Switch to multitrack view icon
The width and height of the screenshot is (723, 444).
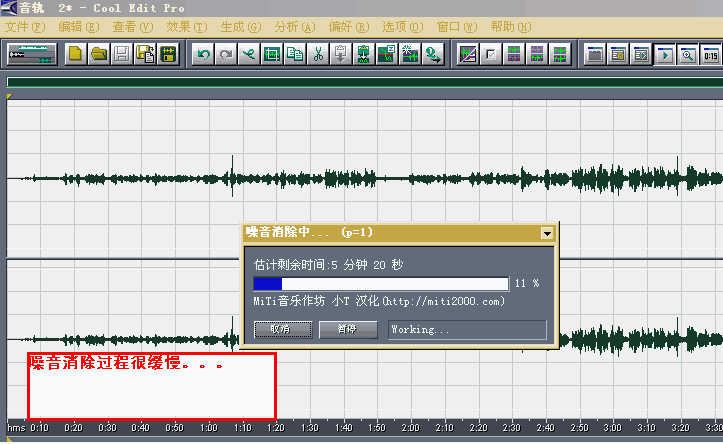pos(32,54)
